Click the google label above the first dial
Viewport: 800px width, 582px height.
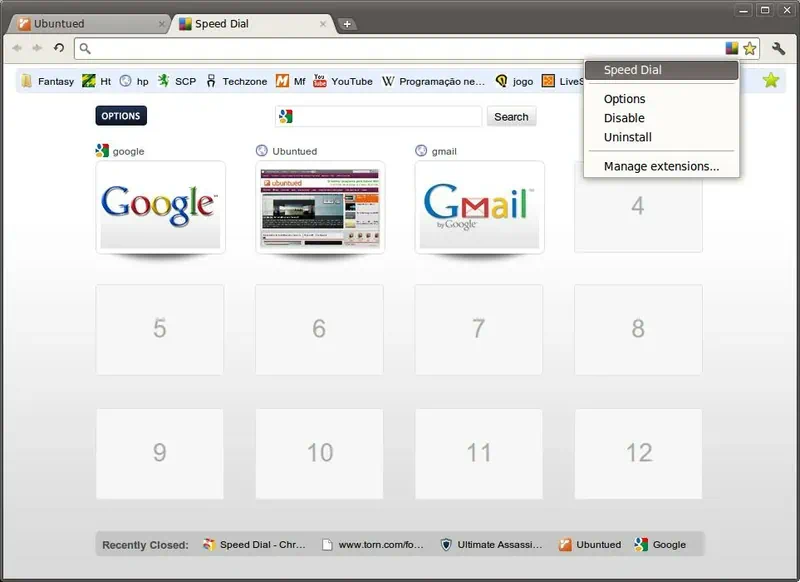[128, 151]
